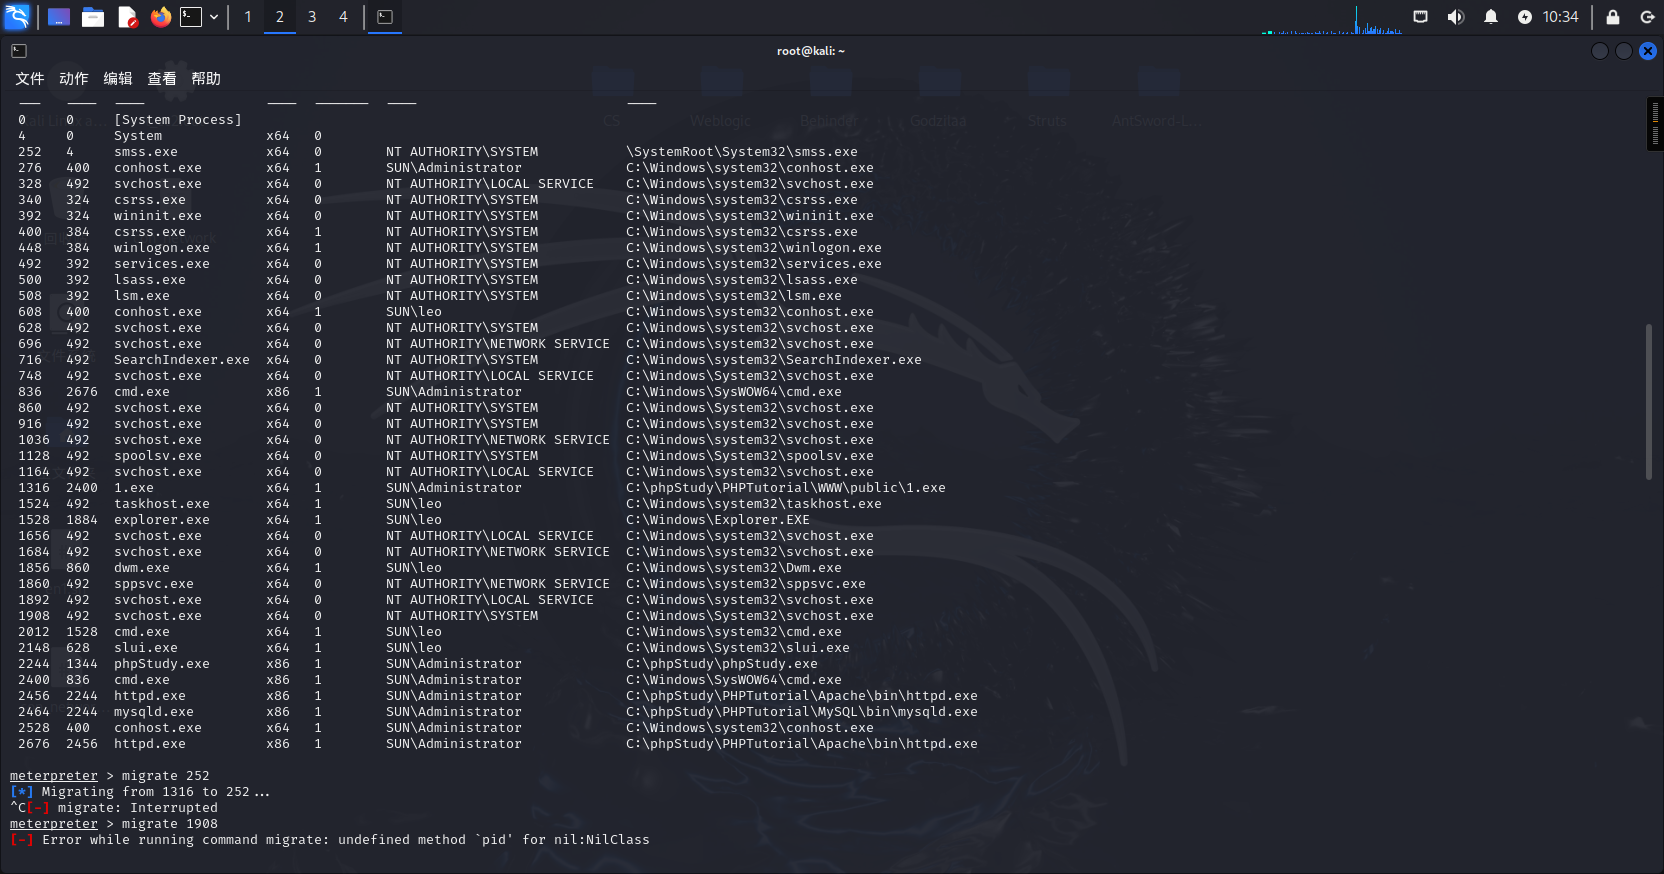The width and height of the screenshot is (1664, 874).
Task: Switch to workspace 4
Action: click(343, 17)
